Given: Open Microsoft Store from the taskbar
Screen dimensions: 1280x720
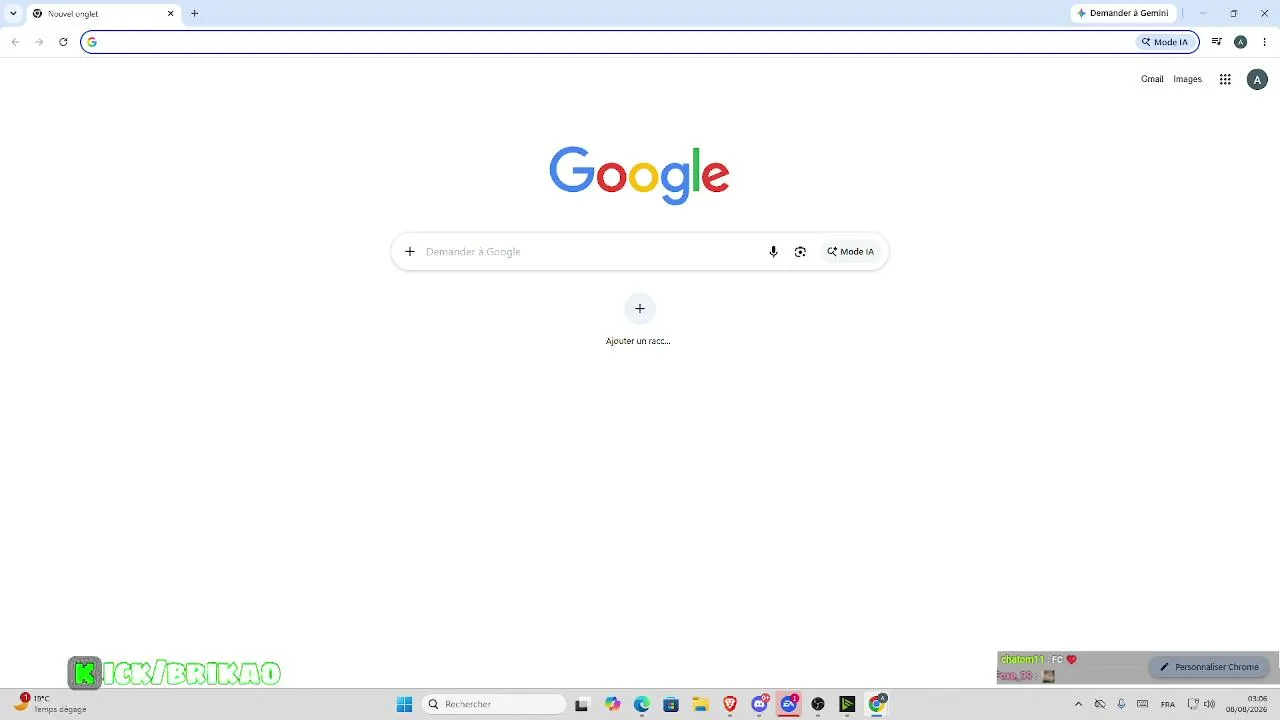Looking at the screenshot, I should tap(671, 705).
